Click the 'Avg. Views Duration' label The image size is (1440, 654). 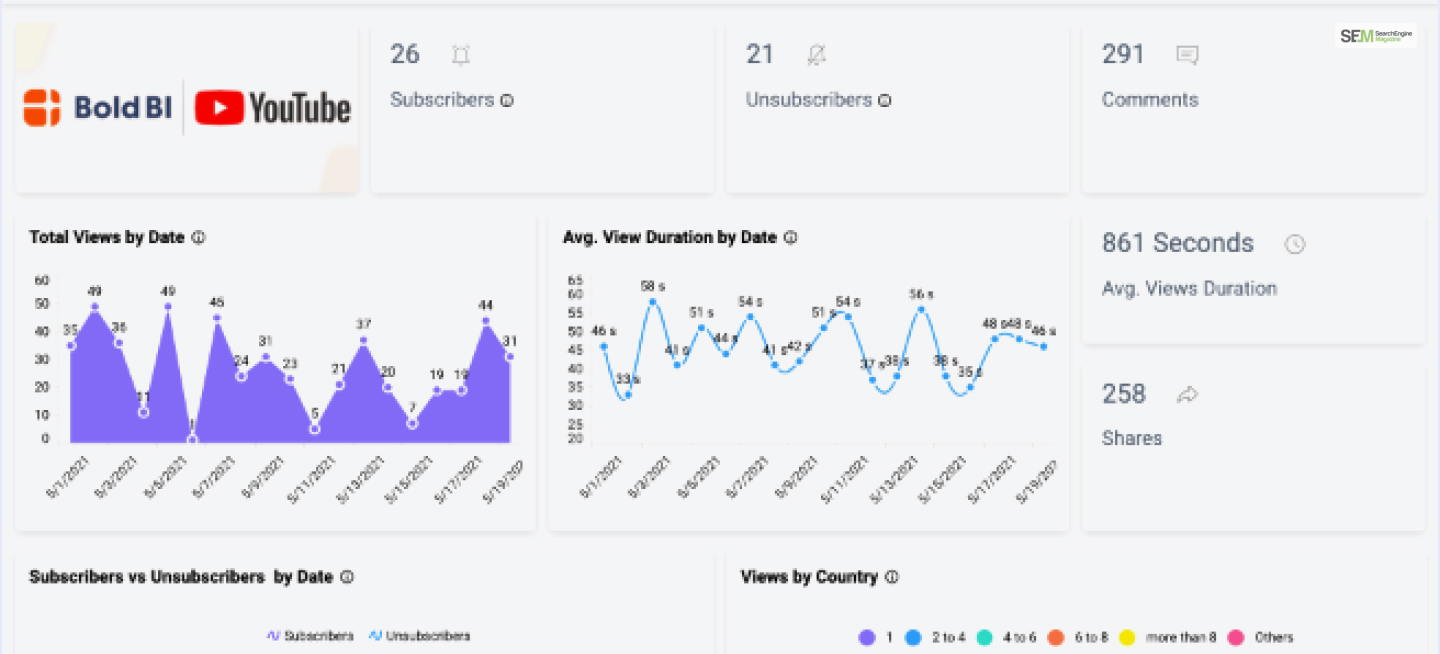click(1189, 289)
